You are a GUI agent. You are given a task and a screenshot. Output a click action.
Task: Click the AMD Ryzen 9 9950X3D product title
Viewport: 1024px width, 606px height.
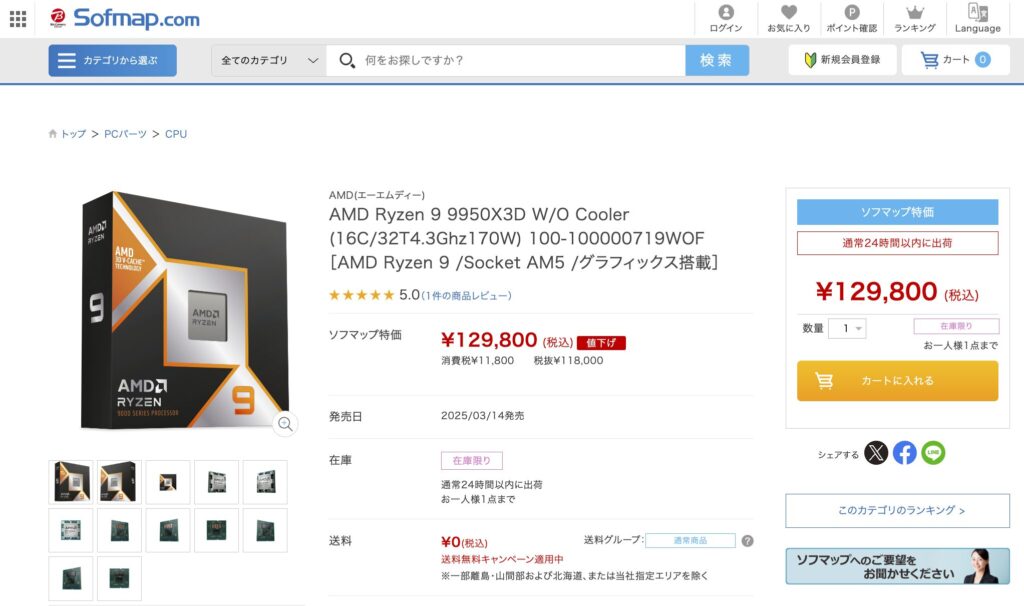tap(524, 238)
